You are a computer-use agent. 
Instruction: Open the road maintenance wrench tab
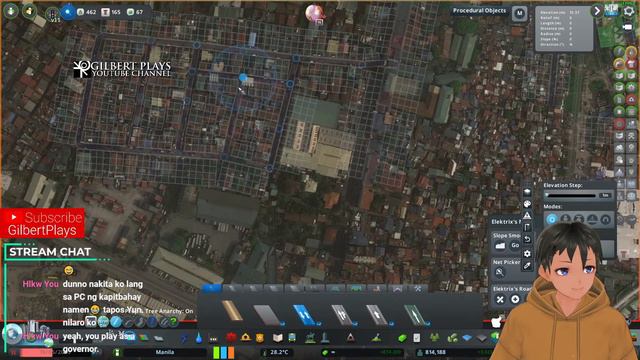(417, 288)
